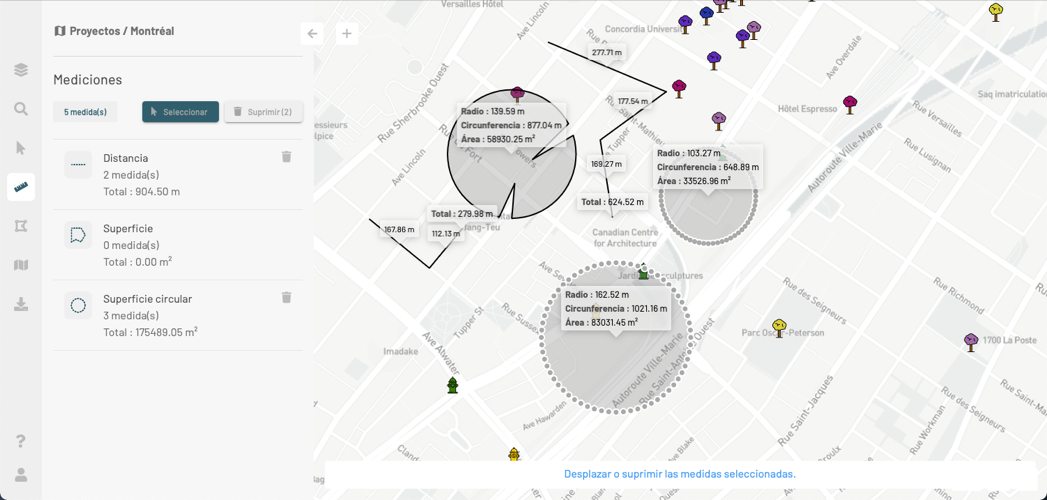This screenshot has height=500, width=1047.
Task: Delete the Distancia measurements with trash icon
Action: coord(286,157)
